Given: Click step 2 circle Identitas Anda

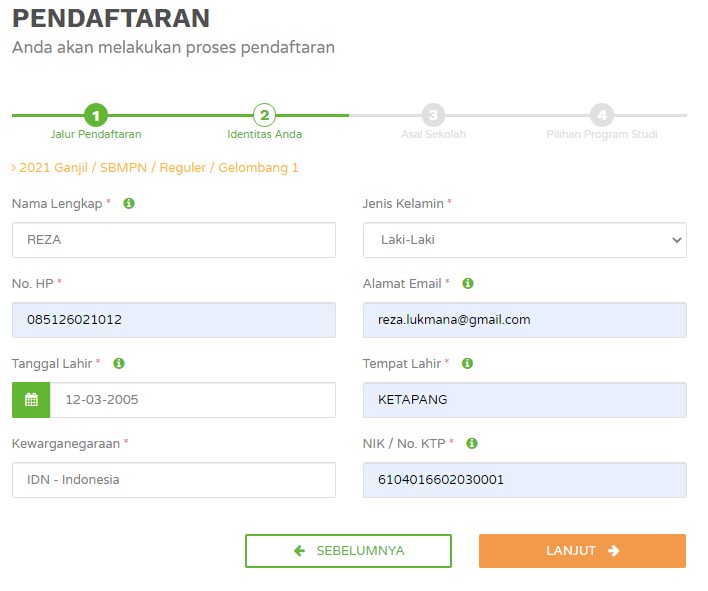Looking at the screenshot, I should pos(264,115).
